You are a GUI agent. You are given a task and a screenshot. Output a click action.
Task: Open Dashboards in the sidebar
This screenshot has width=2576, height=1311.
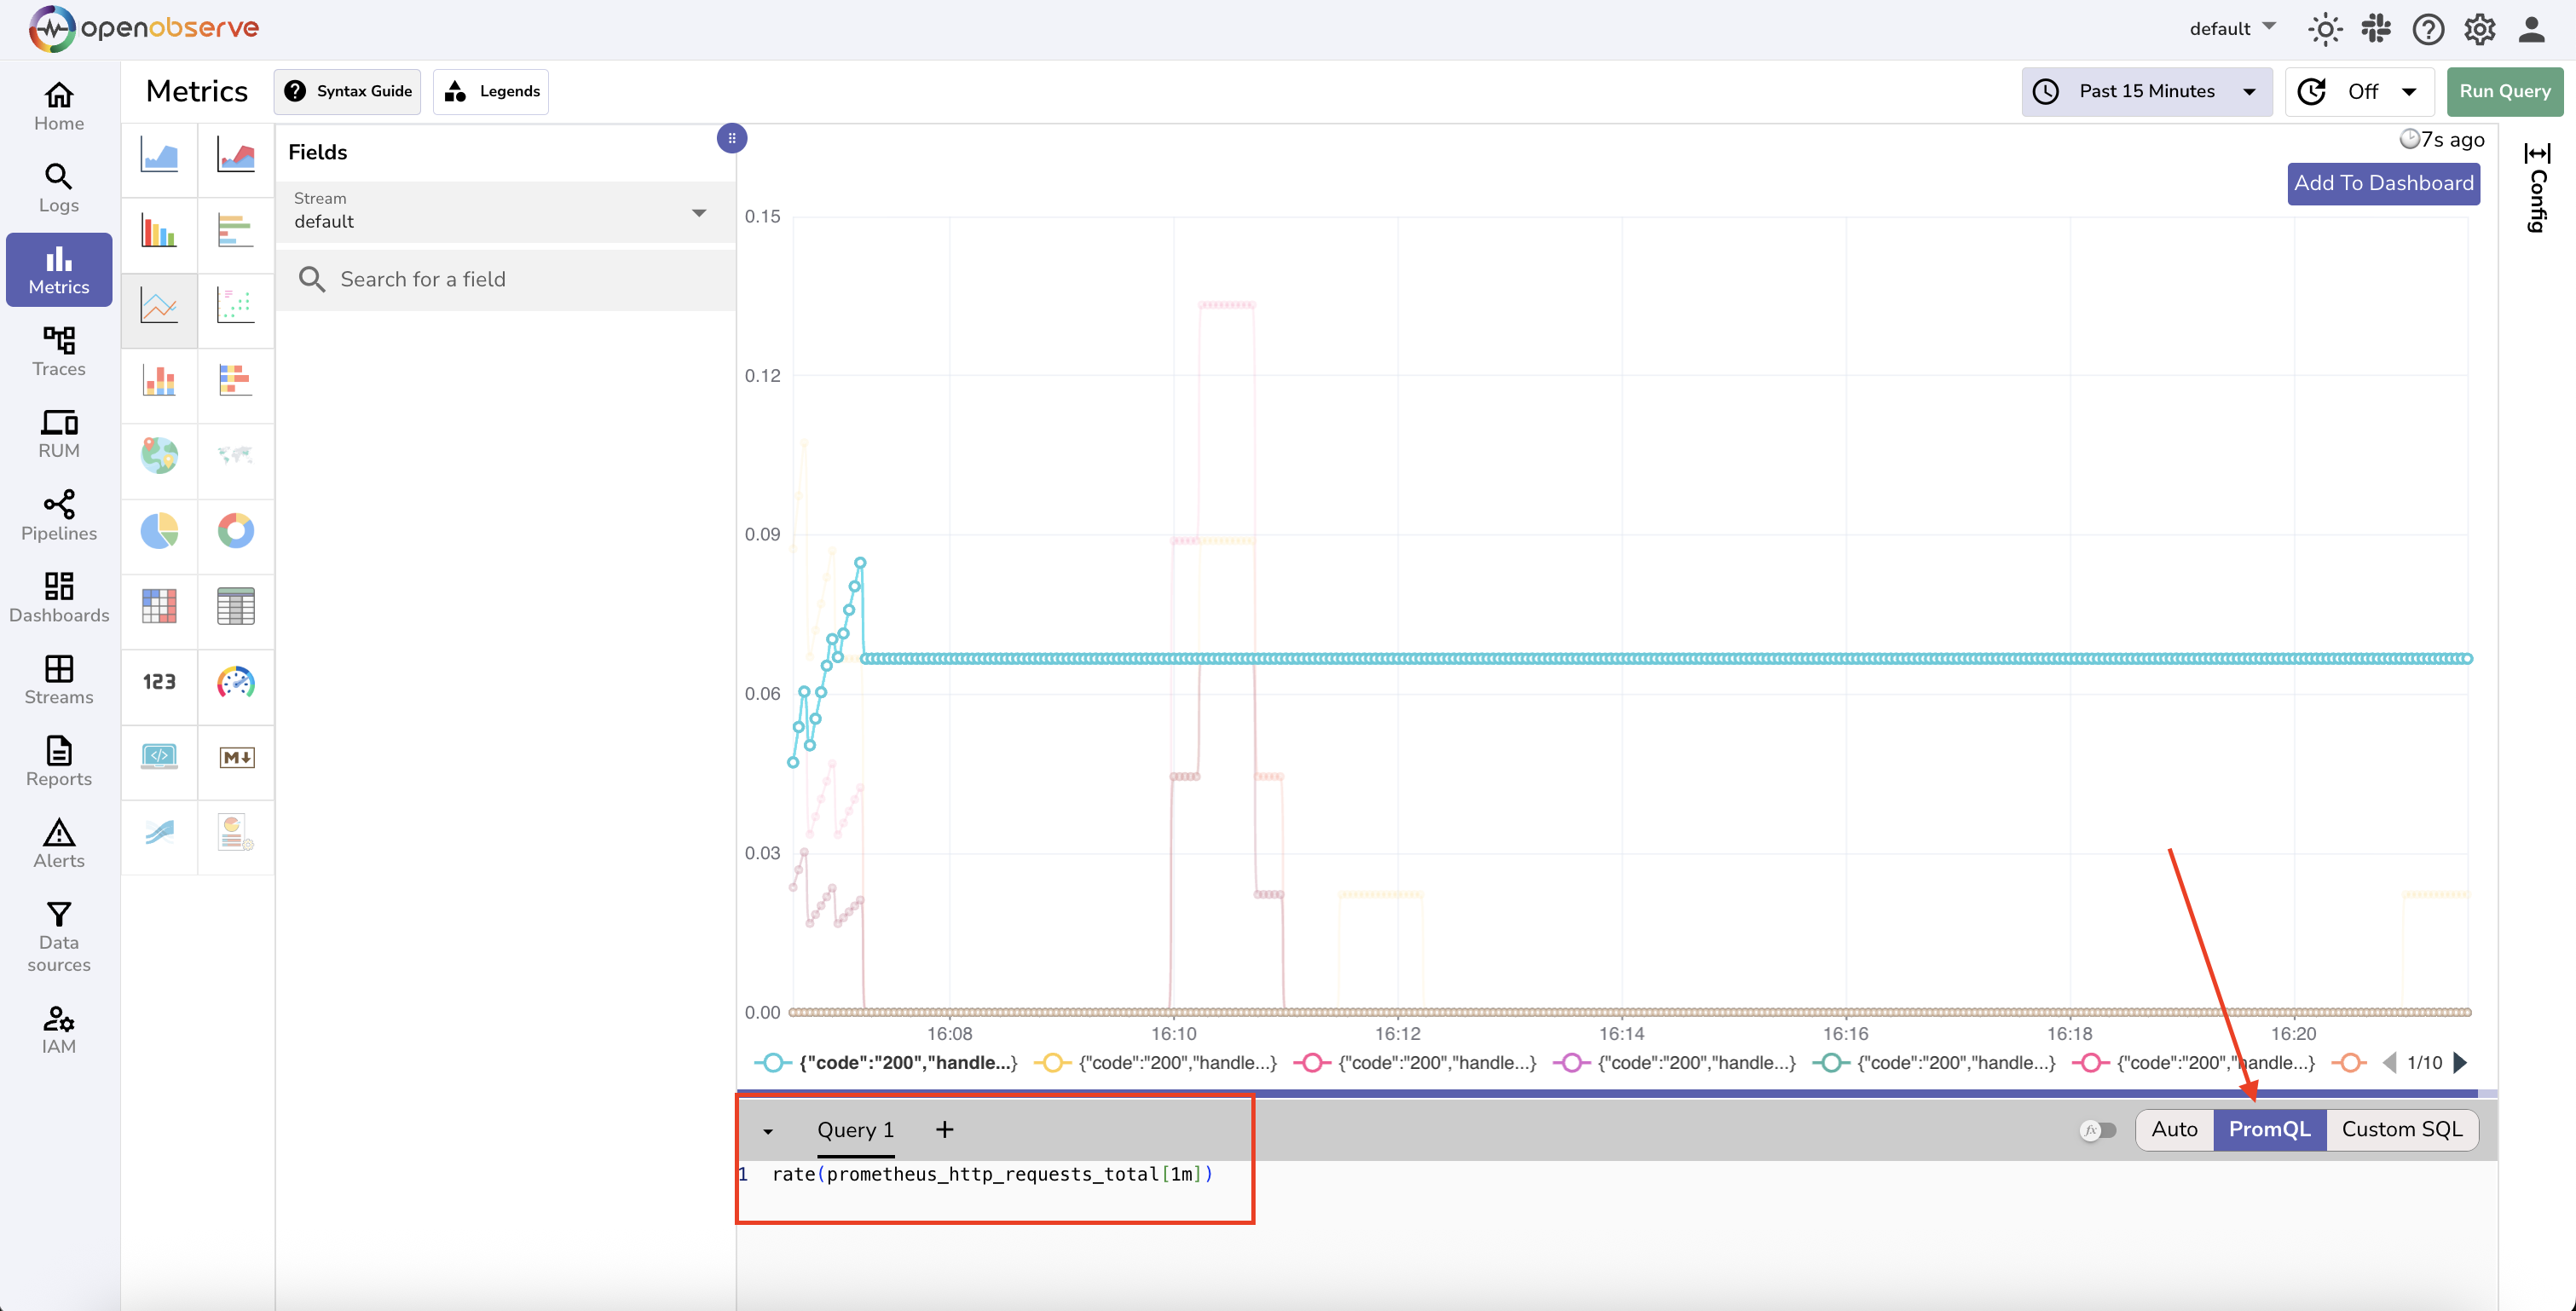point(59,598)
